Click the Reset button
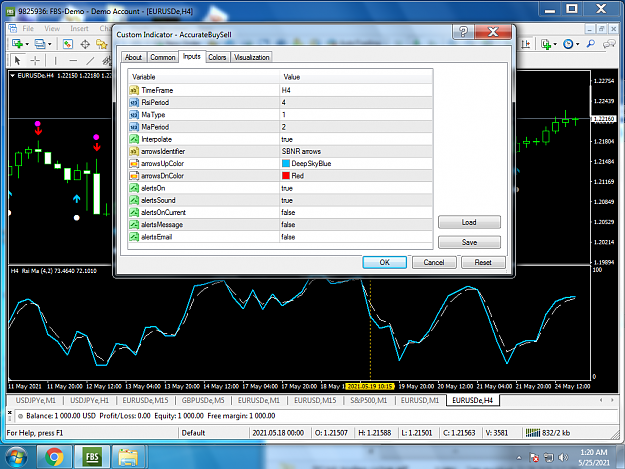 pos(483,262)
